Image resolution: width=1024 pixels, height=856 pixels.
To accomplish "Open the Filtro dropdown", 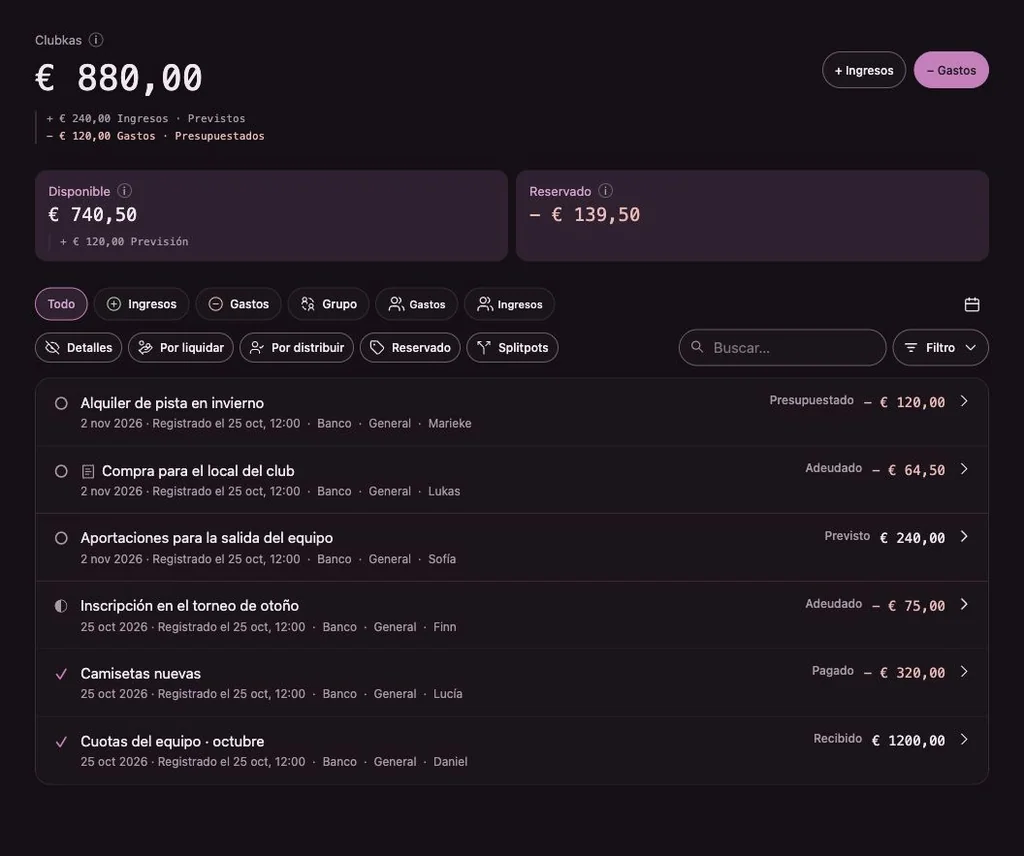I will [940, 347].
